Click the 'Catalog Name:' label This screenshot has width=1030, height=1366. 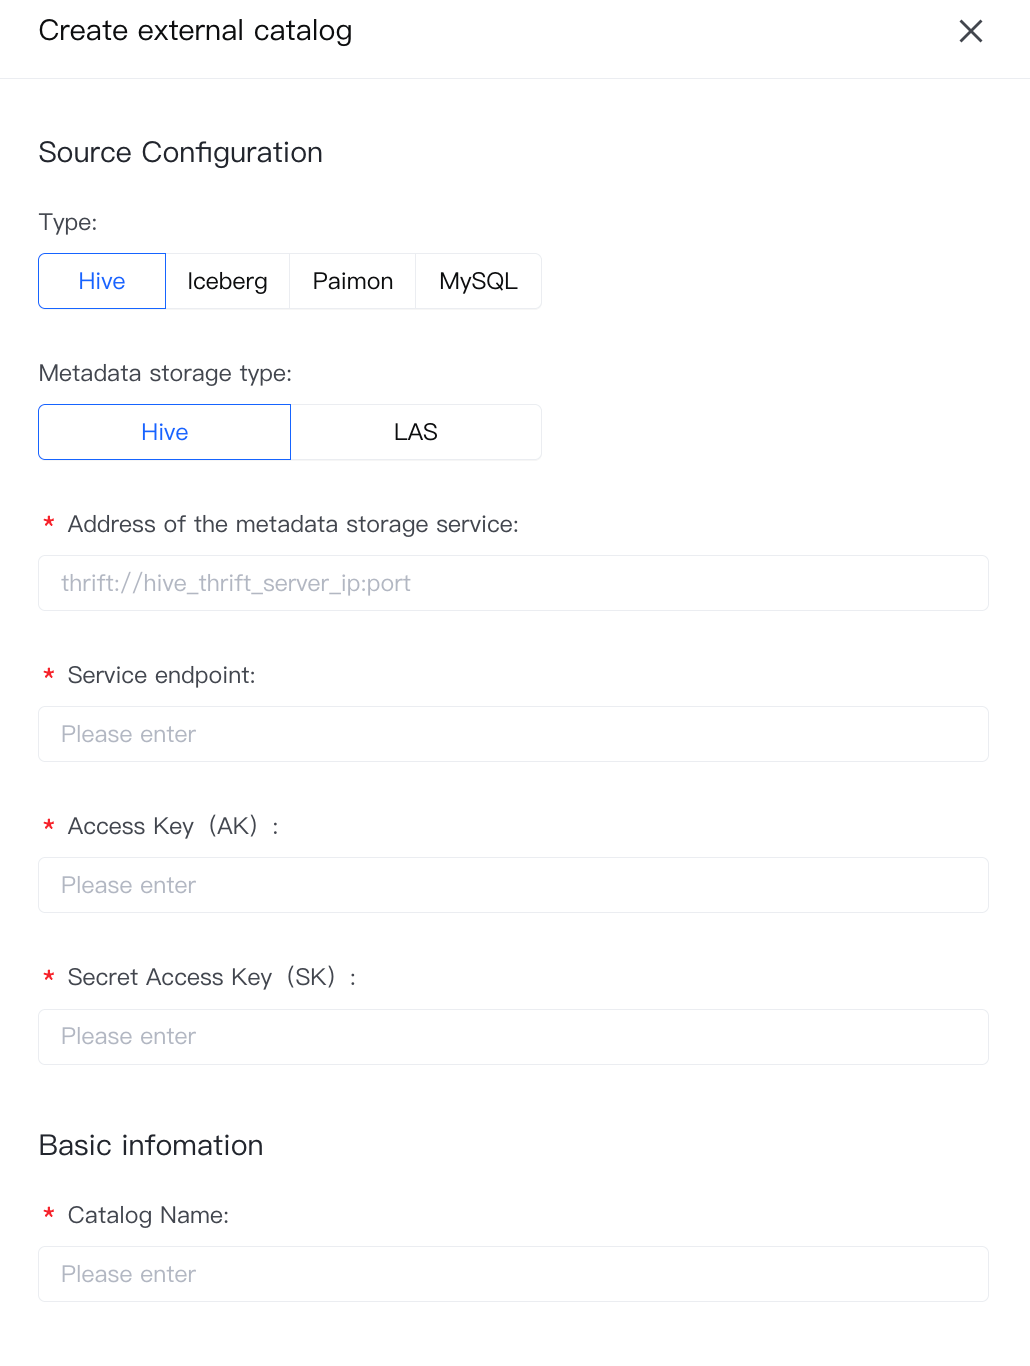tap(148, 1215)
